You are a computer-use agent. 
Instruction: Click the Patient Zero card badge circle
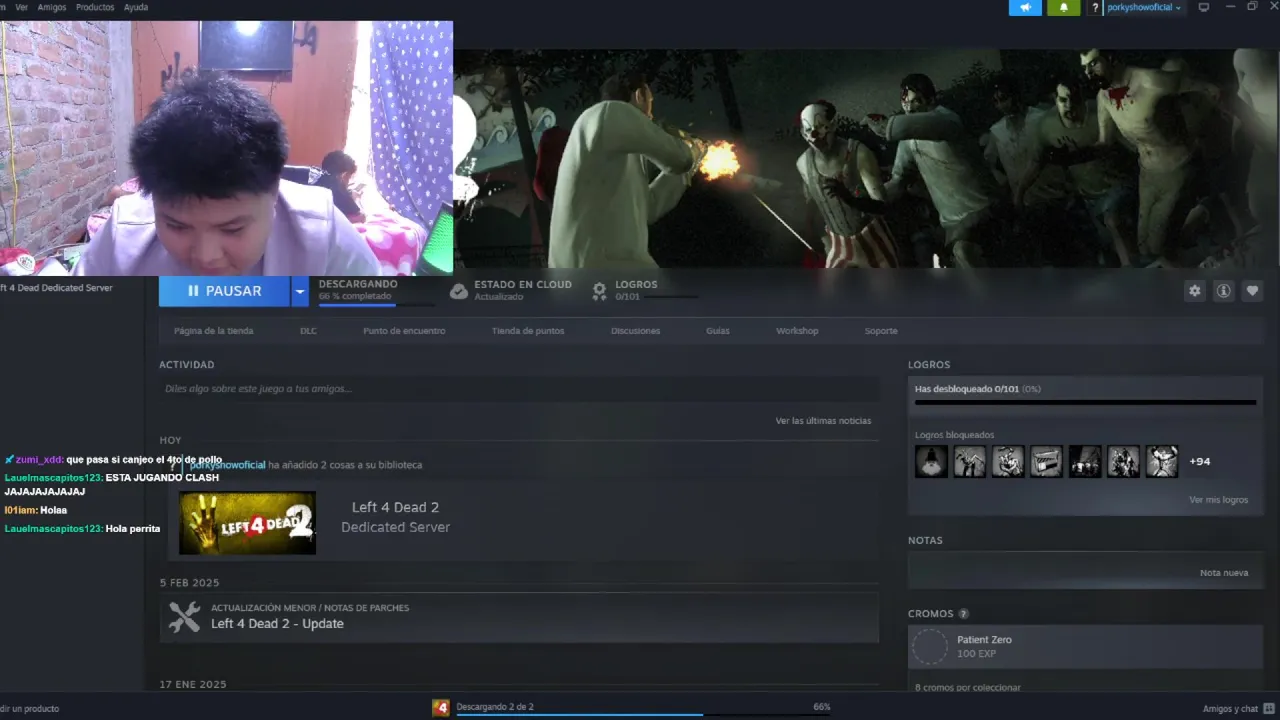(930, 647)
